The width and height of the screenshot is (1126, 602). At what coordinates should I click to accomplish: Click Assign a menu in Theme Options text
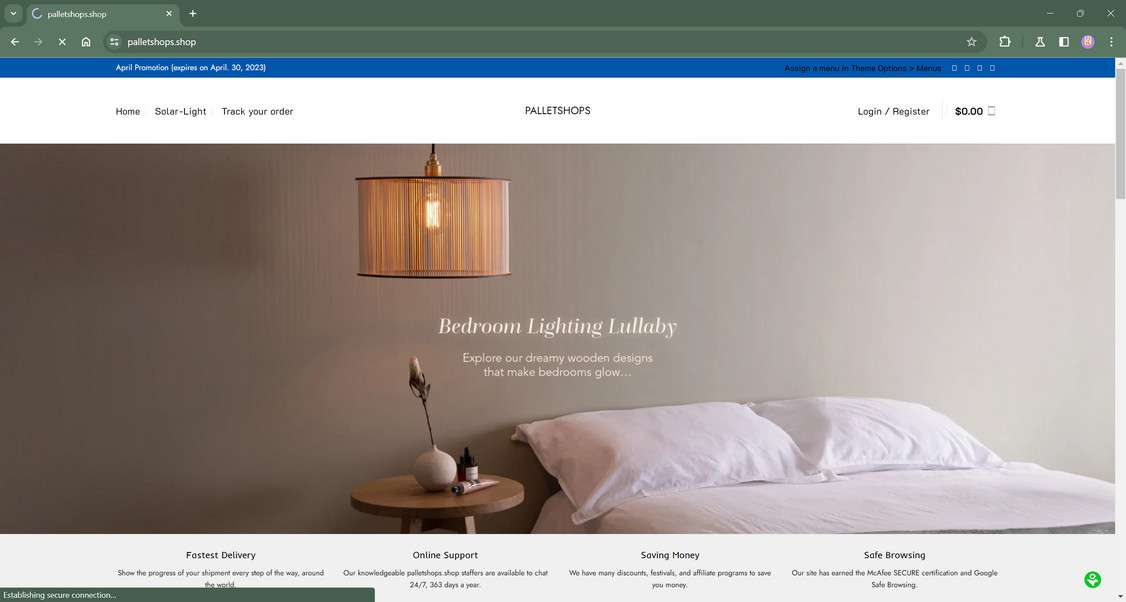click(x=862, y=68)
